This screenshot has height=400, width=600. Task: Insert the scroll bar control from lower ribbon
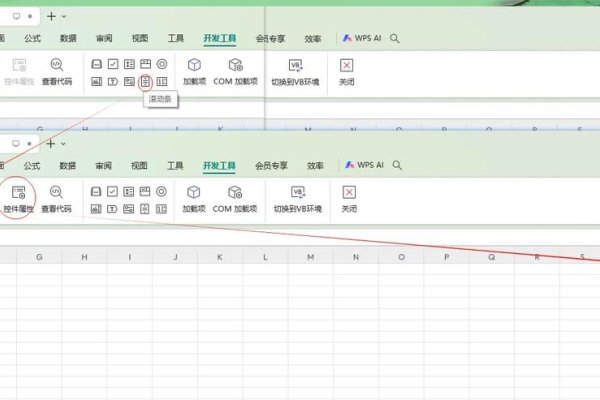(145, 209)
